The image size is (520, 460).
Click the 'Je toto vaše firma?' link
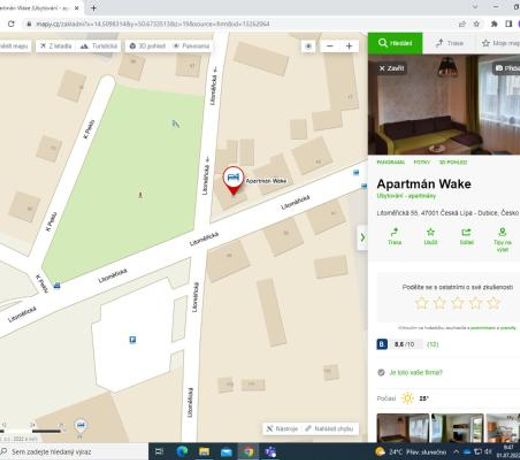[x=416, y=372]
